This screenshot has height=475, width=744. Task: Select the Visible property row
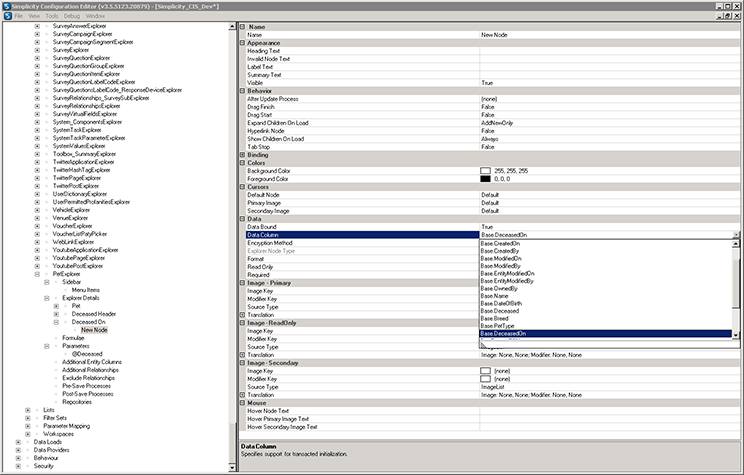493,83
